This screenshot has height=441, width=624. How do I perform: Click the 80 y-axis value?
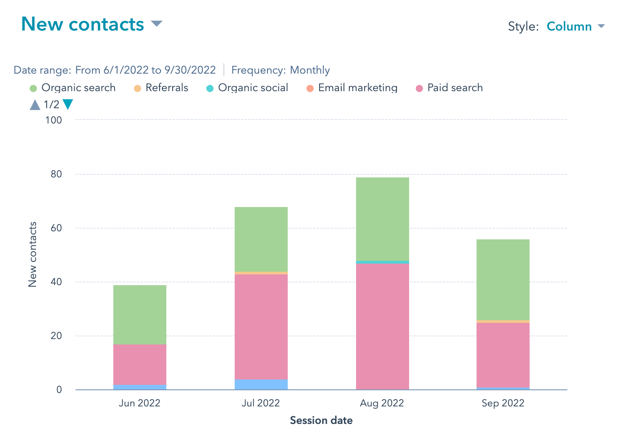(56, 174)
